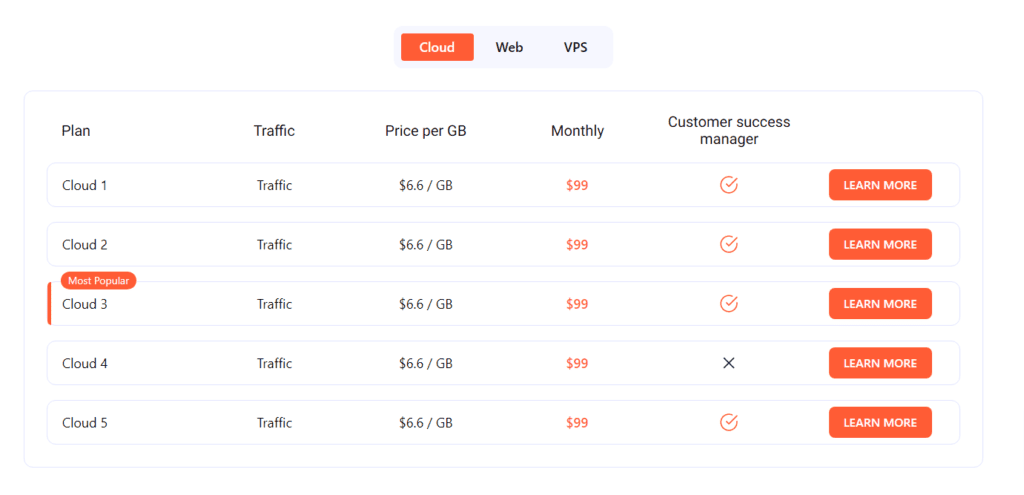
Task: Click the $6.6 / GB price for Cloud 5
Action: [x=426, y=423]
